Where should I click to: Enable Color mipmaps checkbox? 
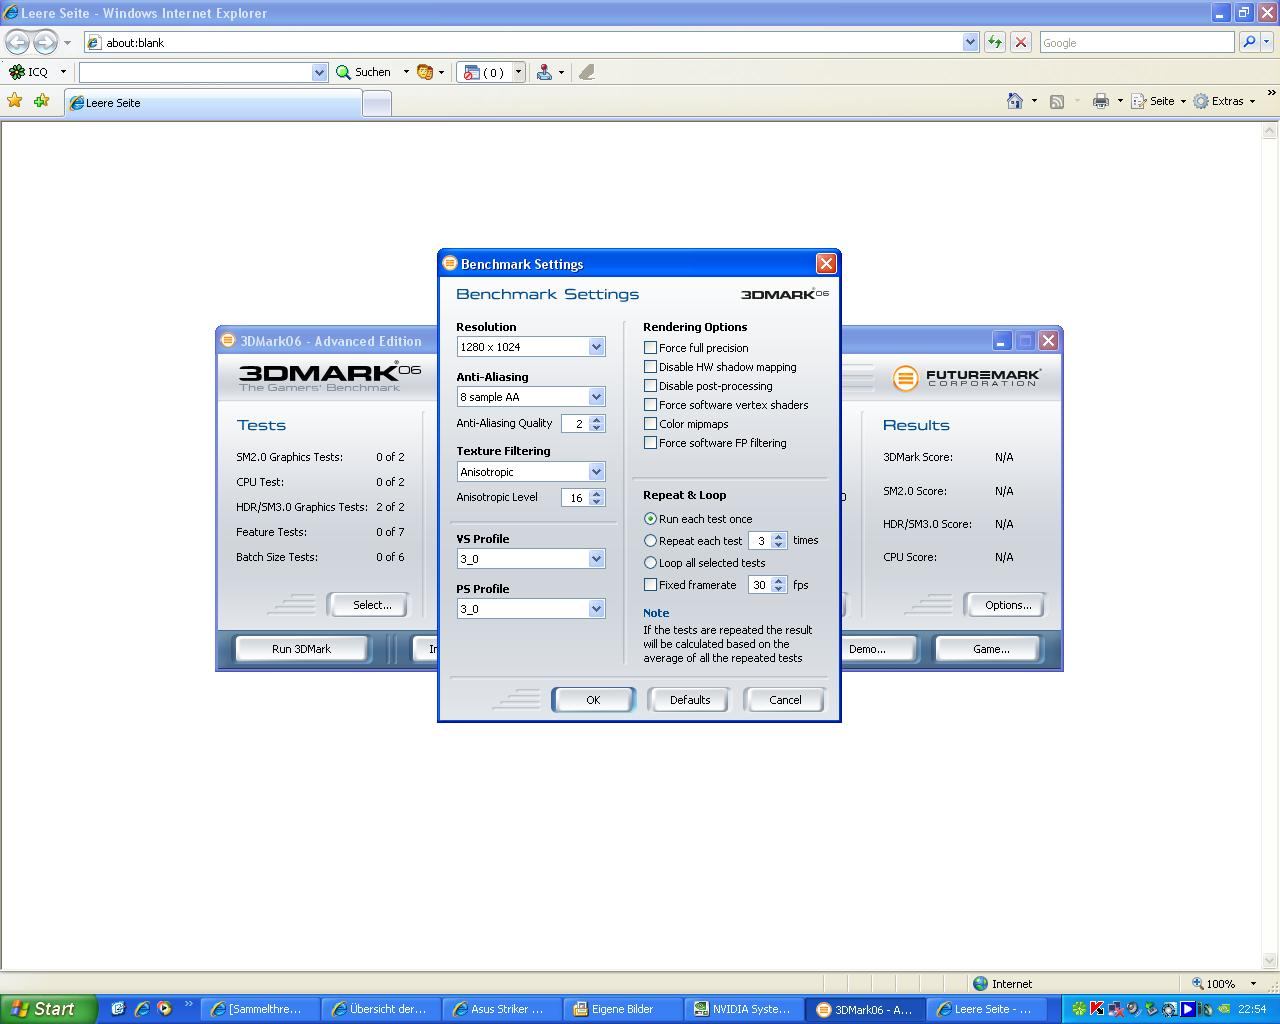650,423
